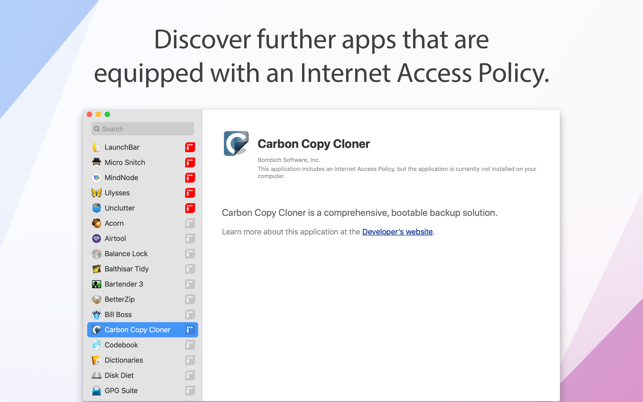This screenshot has width=643, height=402.
Task: Click the Bartender 3 app icon
Action: pyautogui.click(x=96, y=284)
